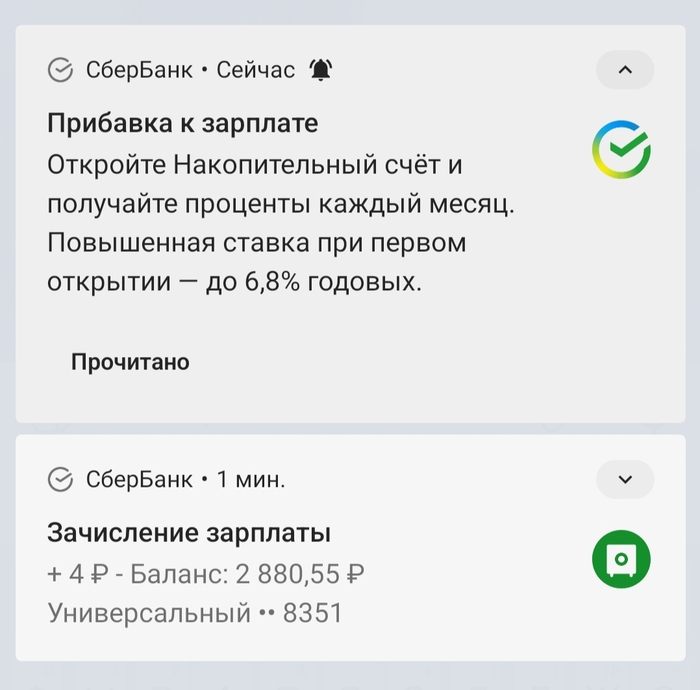Click the large green Sber logo

point(621,150)
